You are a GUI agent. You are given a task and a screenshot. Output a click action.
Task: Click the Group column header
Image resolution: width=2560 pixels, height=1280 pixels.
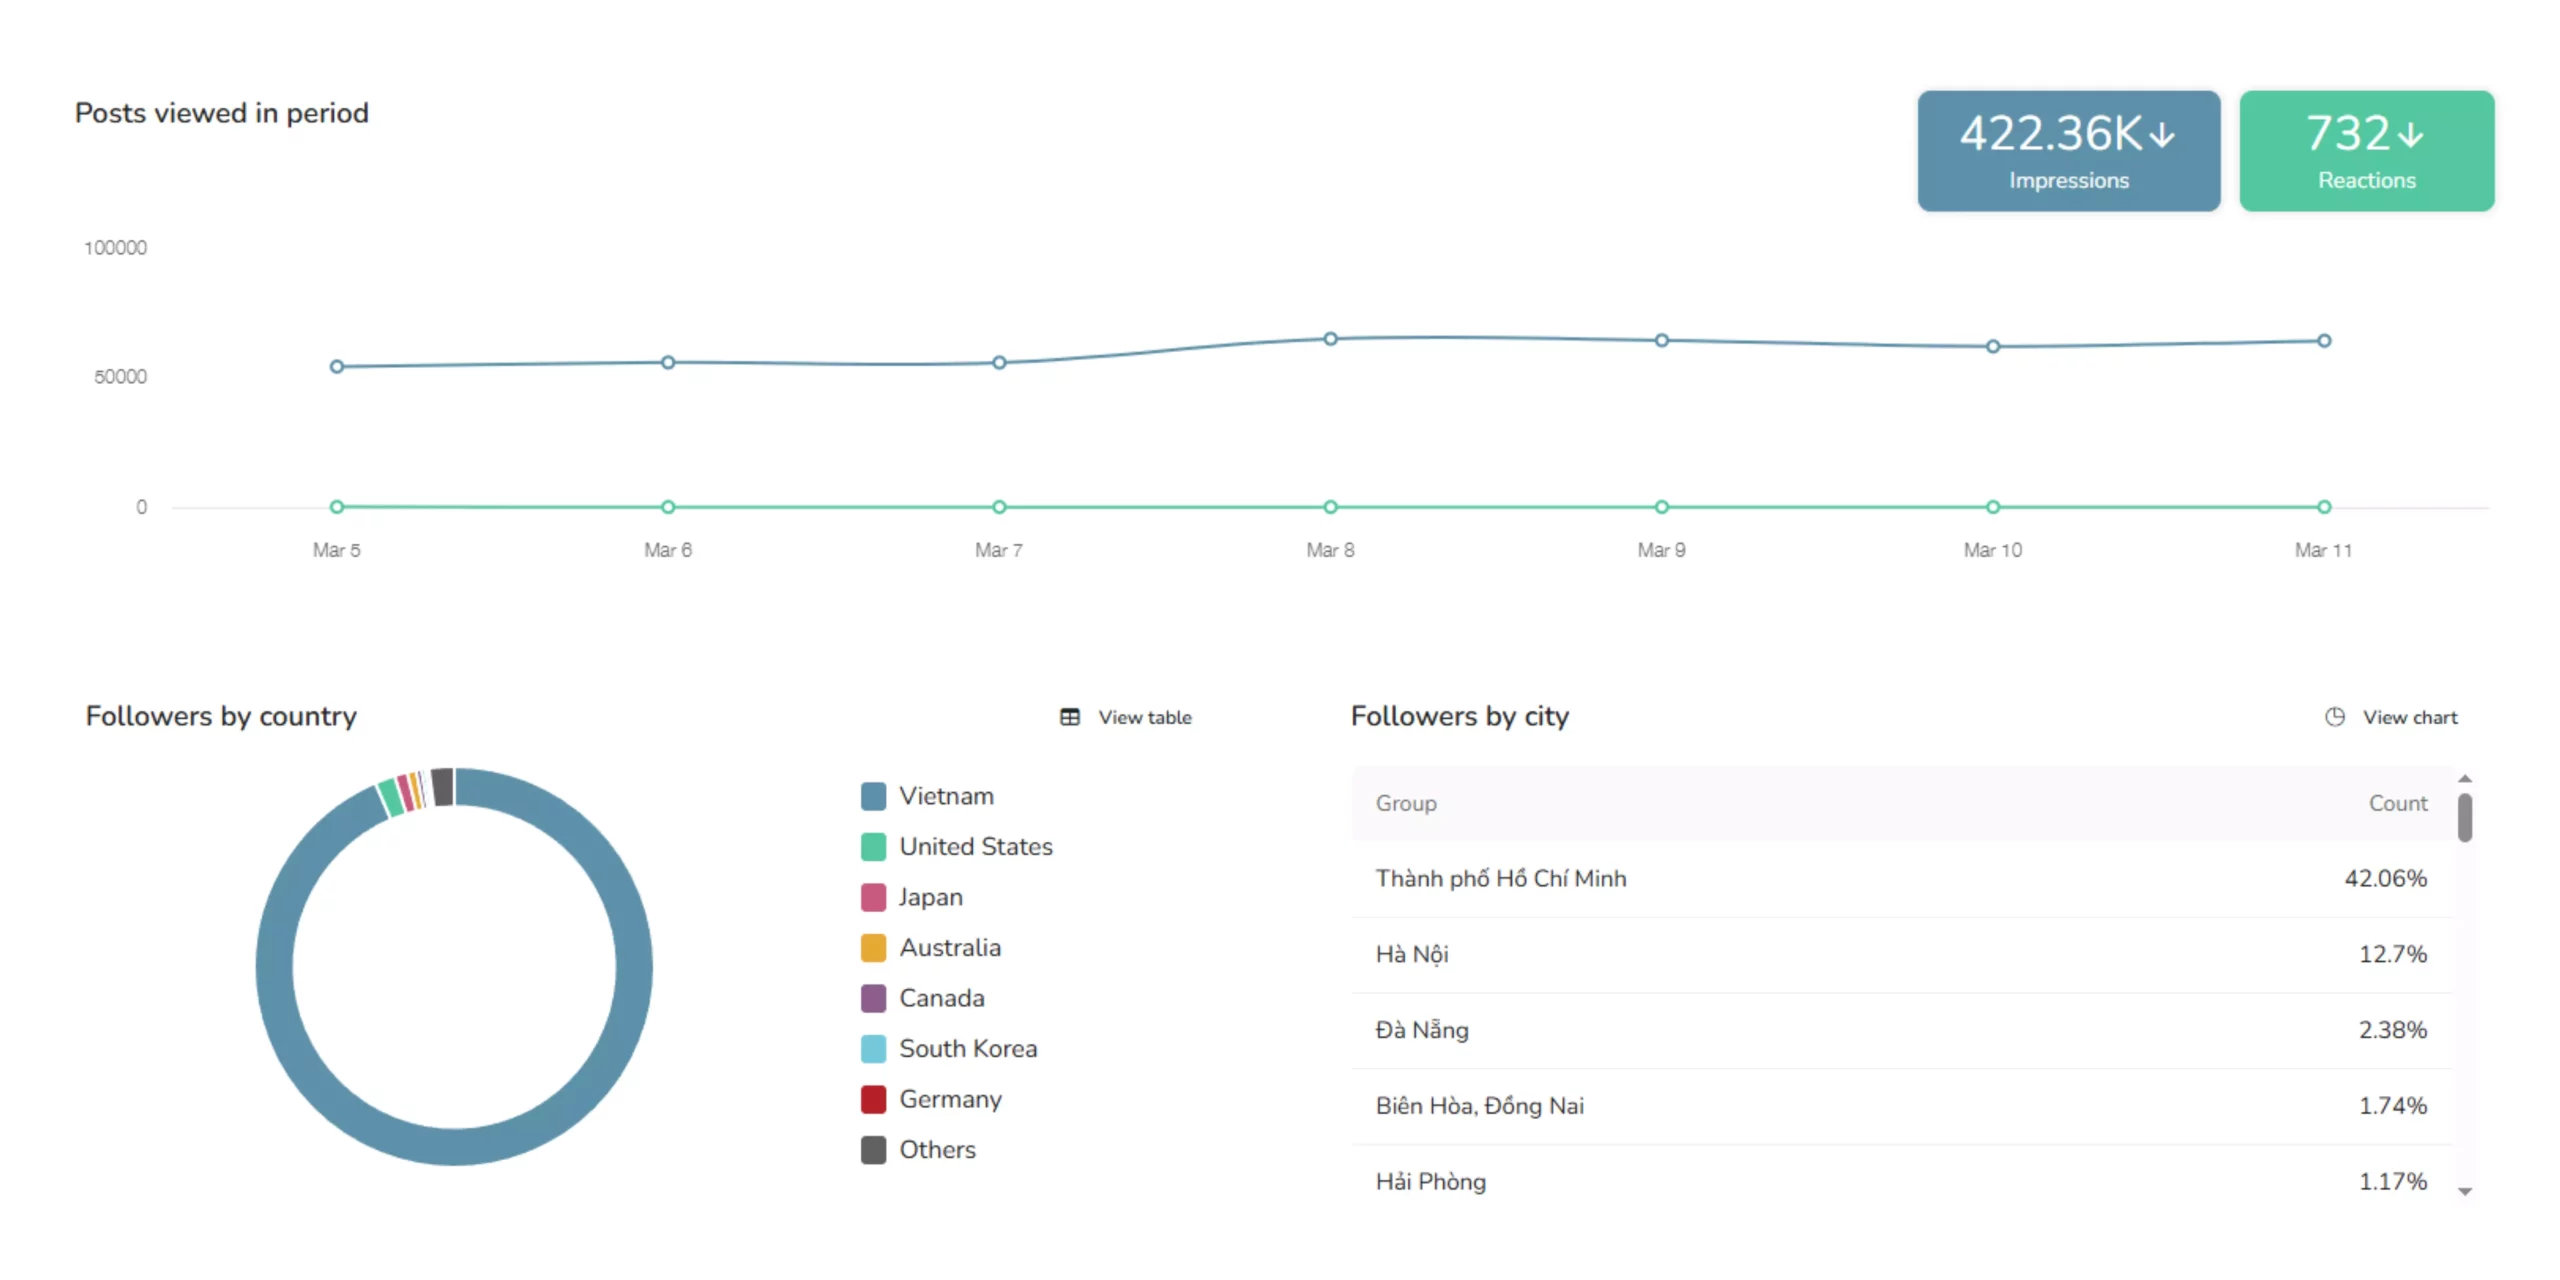pos(1405,803)
